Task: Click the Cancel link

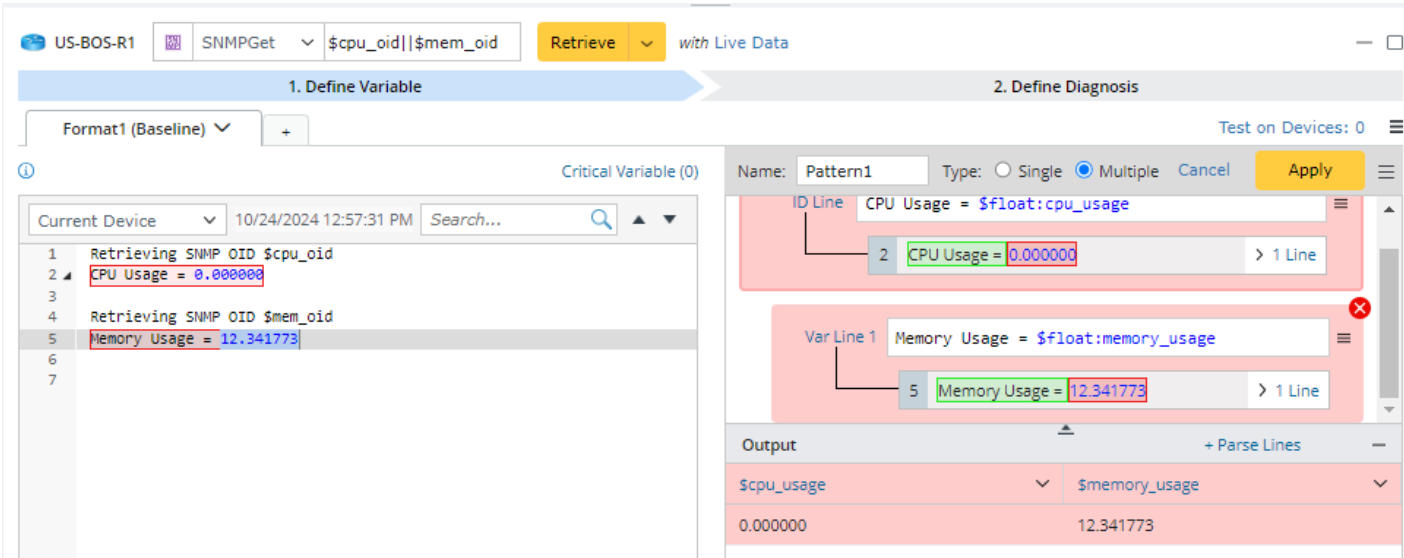Action: tap(1204, 170)
